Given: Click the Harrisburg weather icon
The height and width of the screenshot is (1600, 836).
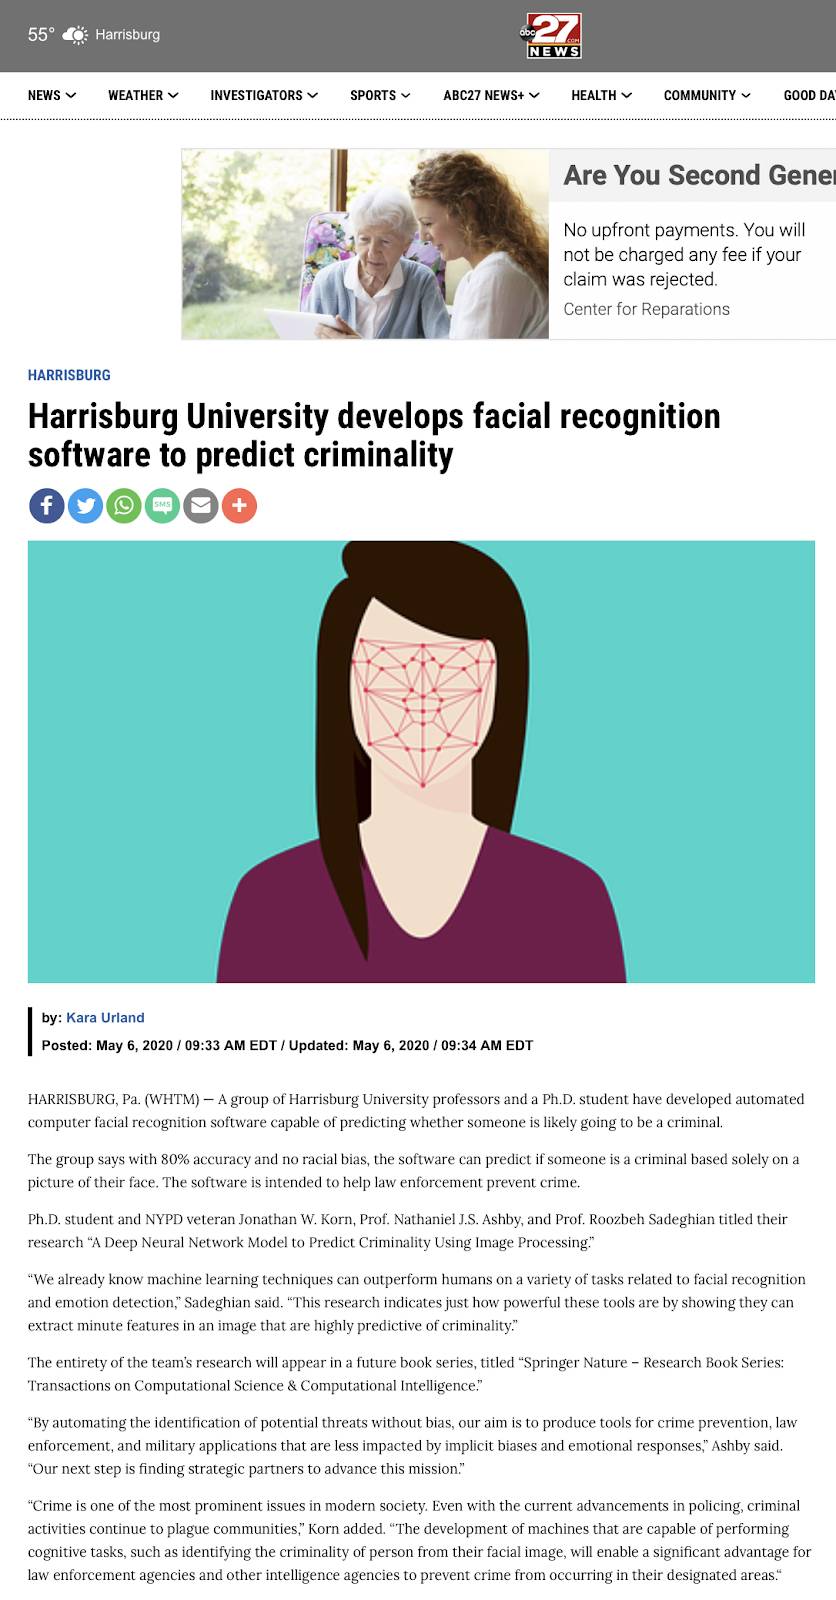Looking at the screenshot, I should click(75, 35).
